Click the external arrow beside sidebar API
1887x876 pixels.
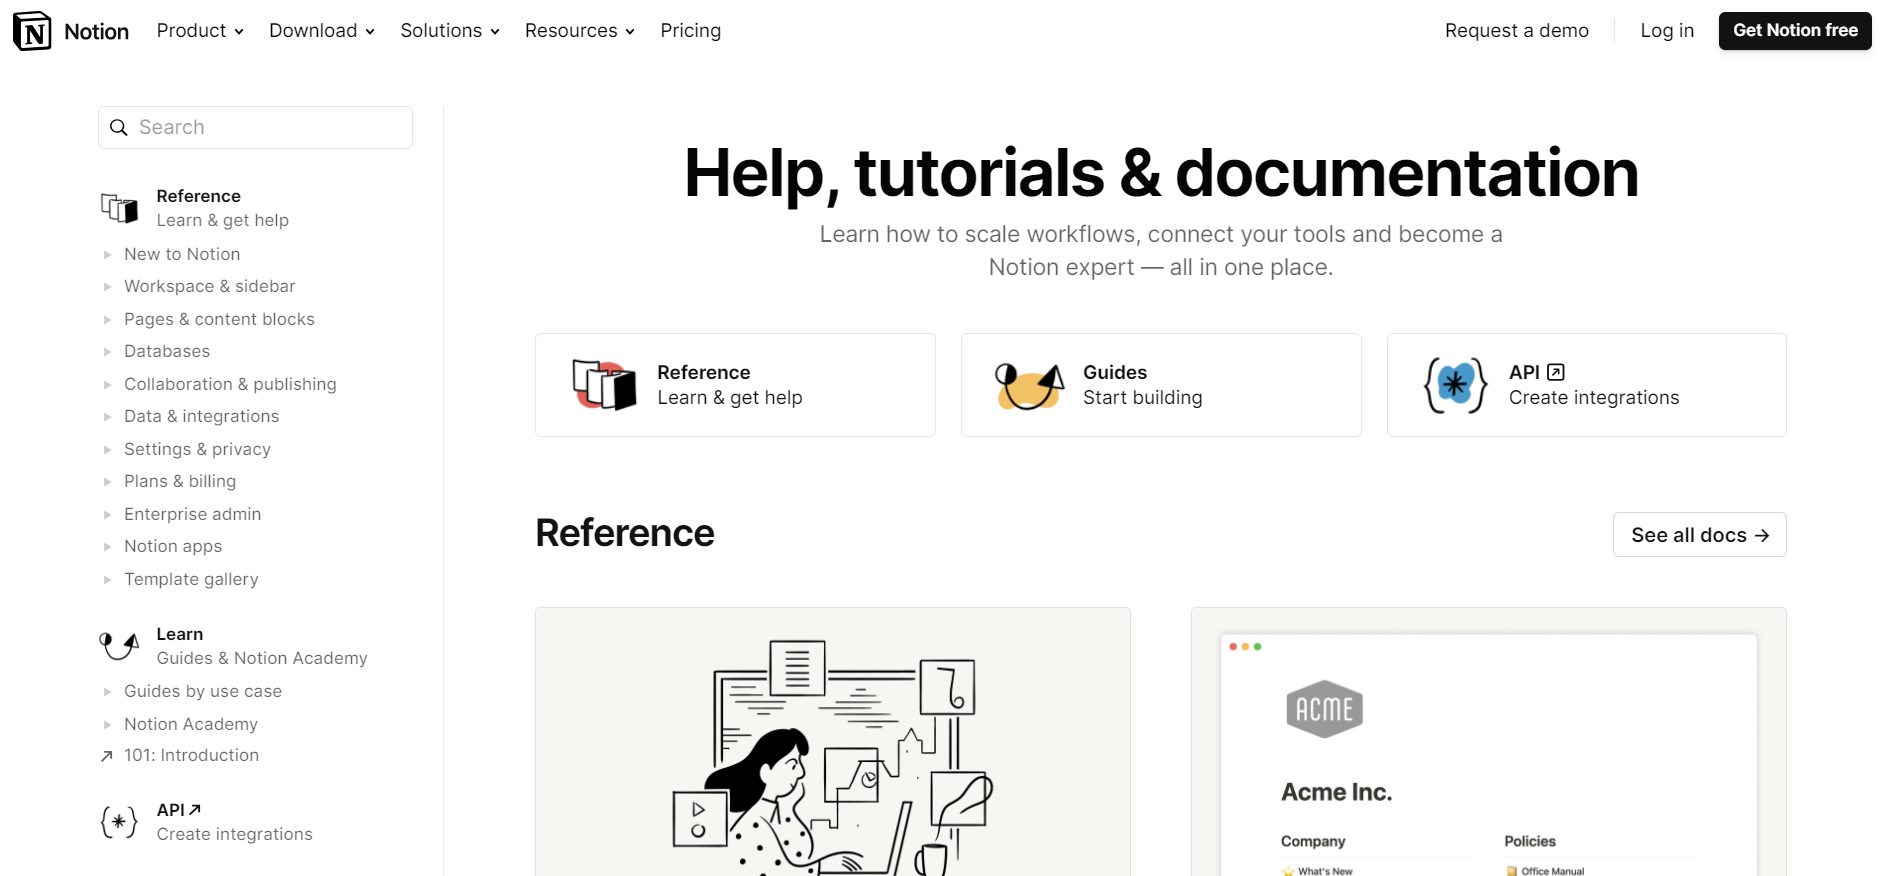click(195, 809)
